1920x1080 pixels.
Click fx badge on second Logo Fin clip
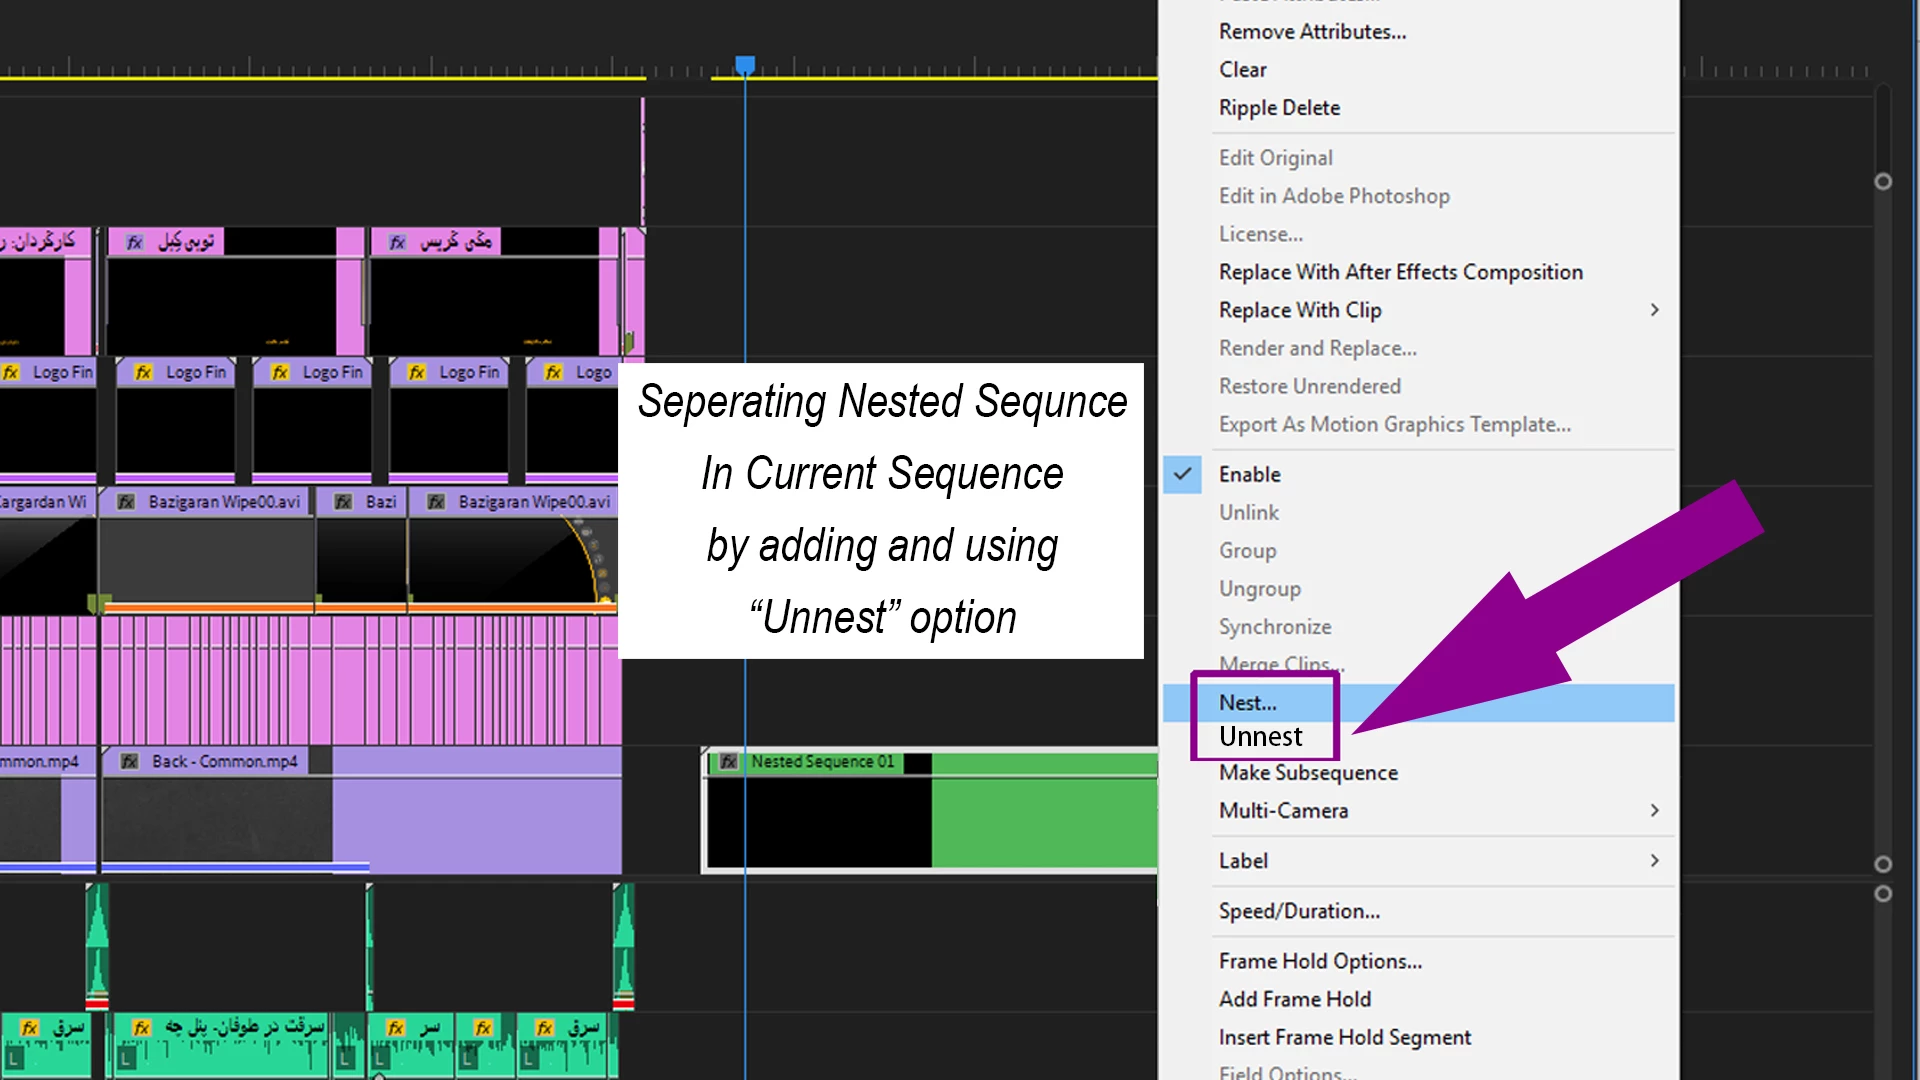point(144,372)
